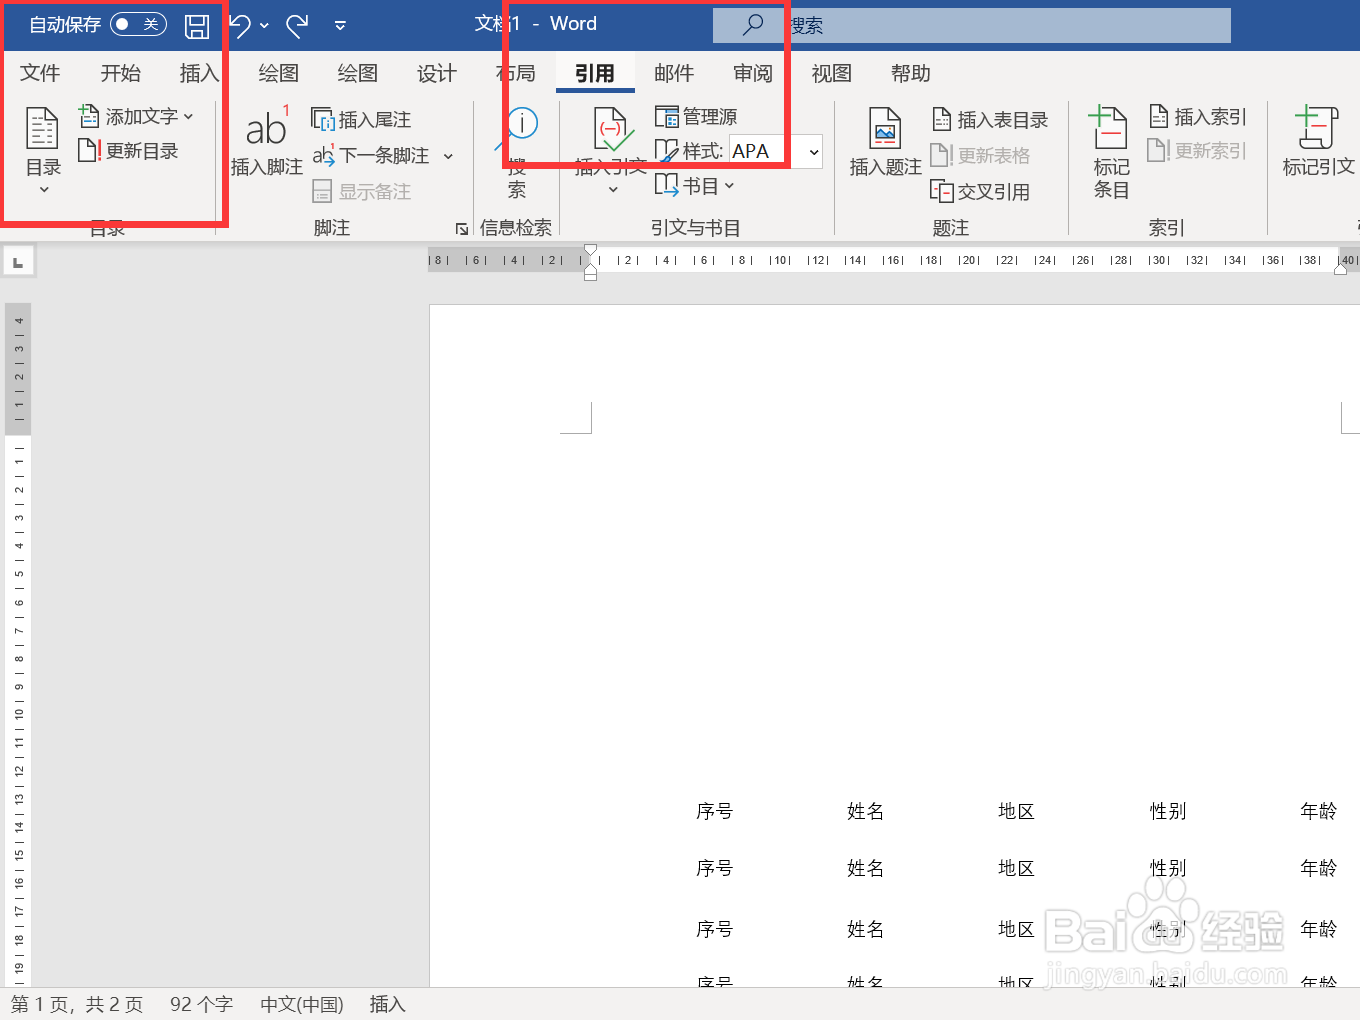Select the 引用 (References) tab

click(595, 73)
